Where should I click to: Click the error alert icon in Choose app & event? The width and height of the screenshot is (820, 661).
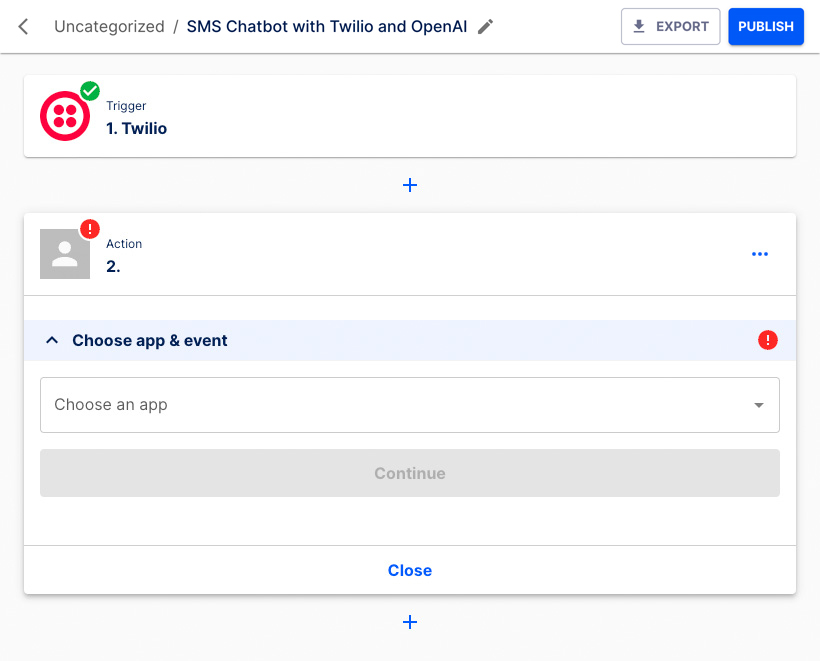click(x=768, y=340)
